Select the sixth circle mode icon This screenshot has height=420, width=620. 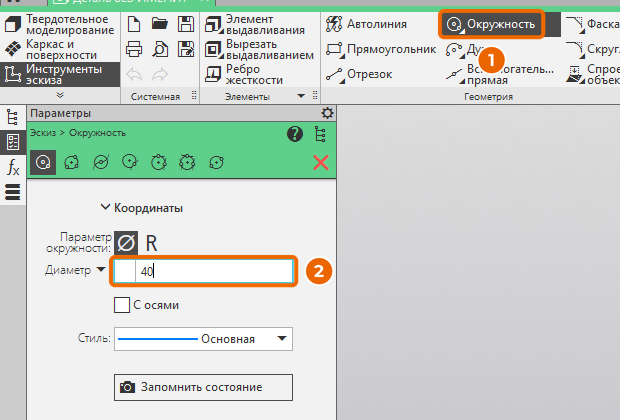click(x=187, y=162)
